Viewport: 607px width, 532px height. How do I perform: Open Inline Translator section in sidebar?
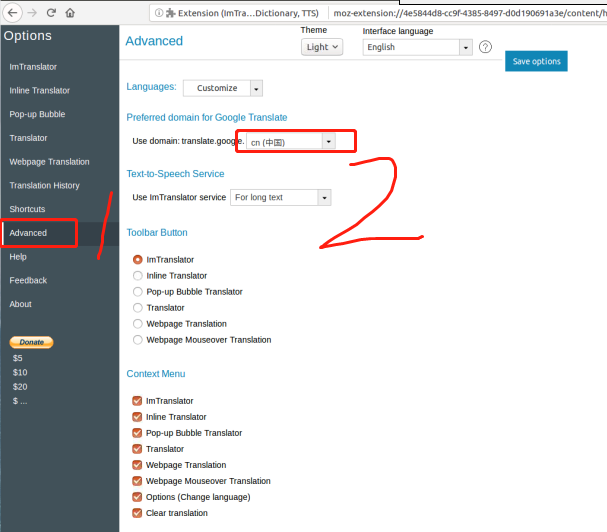40,91
